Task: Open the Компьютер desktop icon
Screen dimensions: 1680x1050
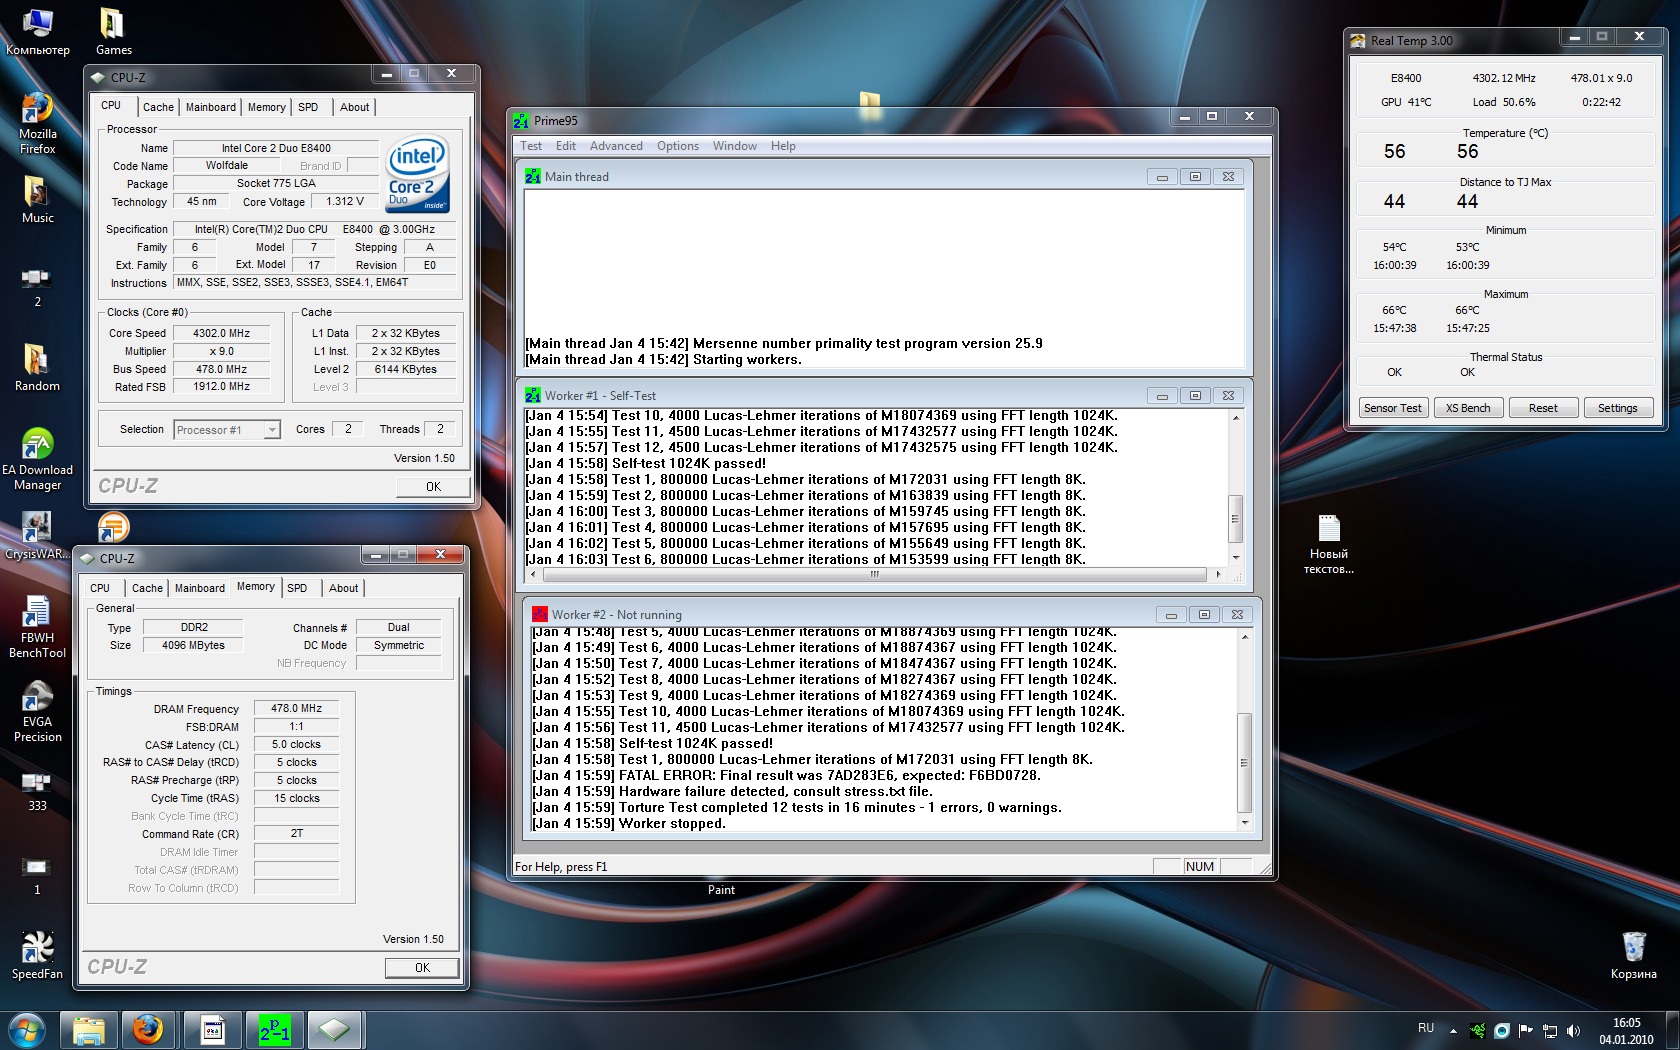Action: 37,30
